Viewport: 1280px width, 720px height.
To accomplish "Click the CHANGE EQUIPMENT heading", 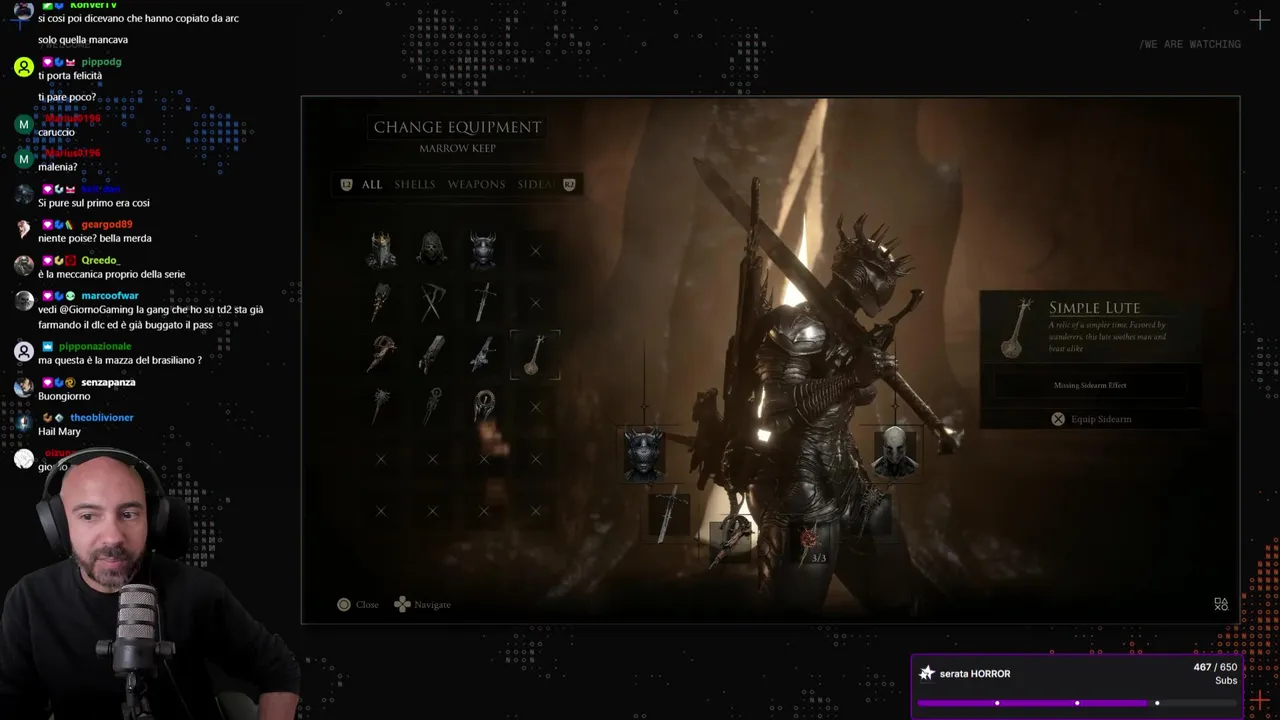I will pos(457,127).
